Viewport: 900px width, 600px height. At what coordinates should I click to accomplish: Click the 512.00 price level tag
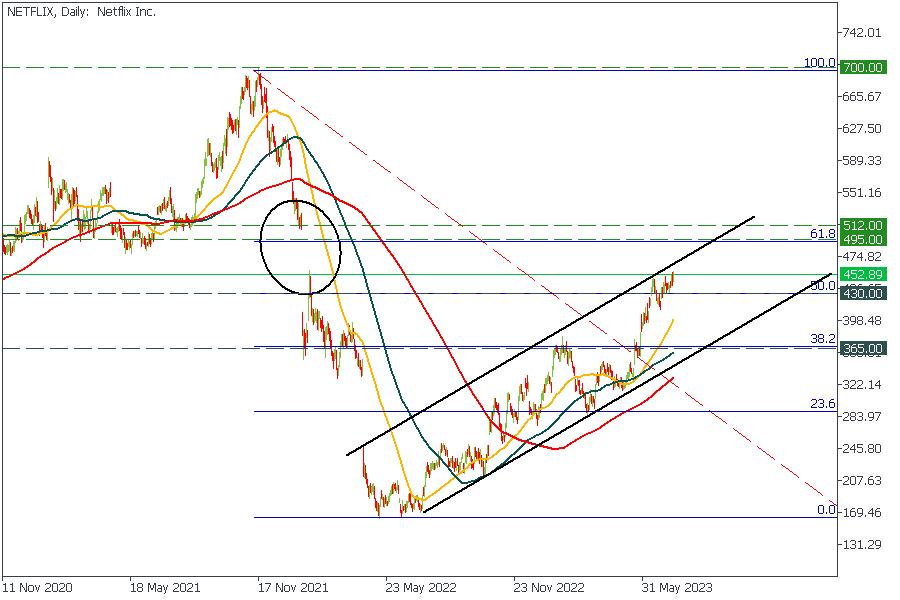click(862, 225)
